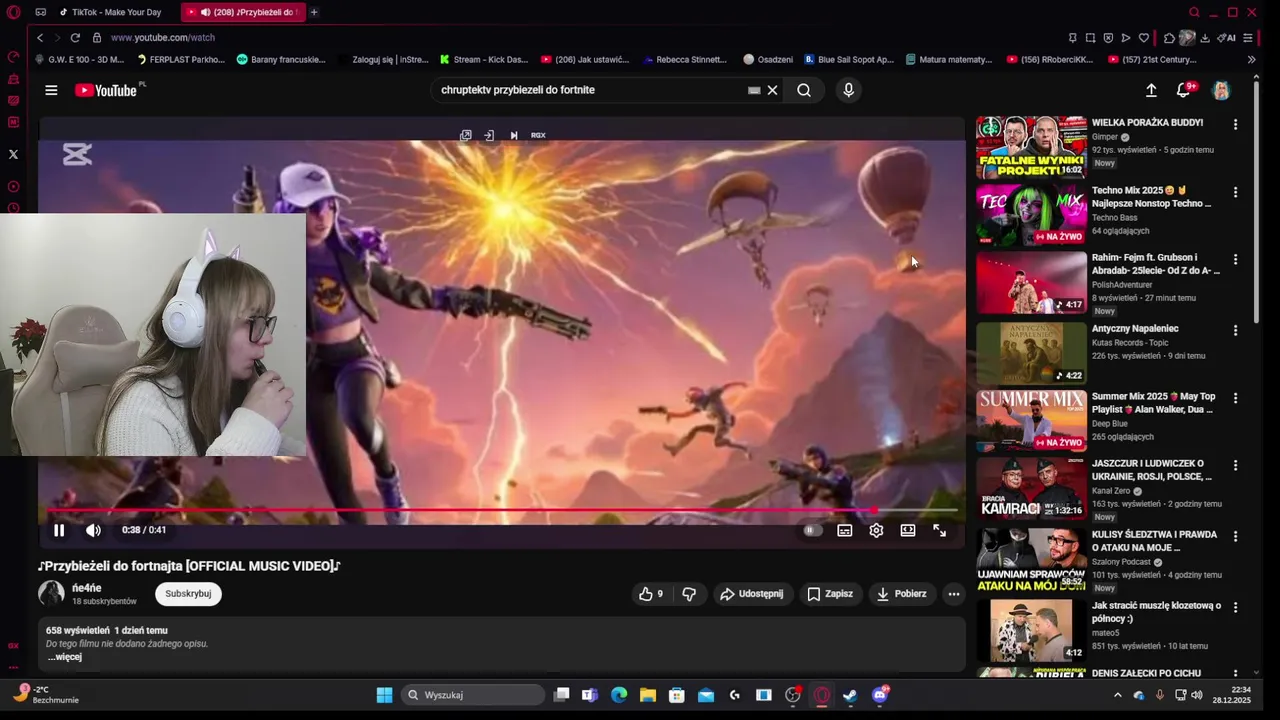Screen dimensions: 1280x720
Task: Dislike the video with thumbs down
Action: 689,594
